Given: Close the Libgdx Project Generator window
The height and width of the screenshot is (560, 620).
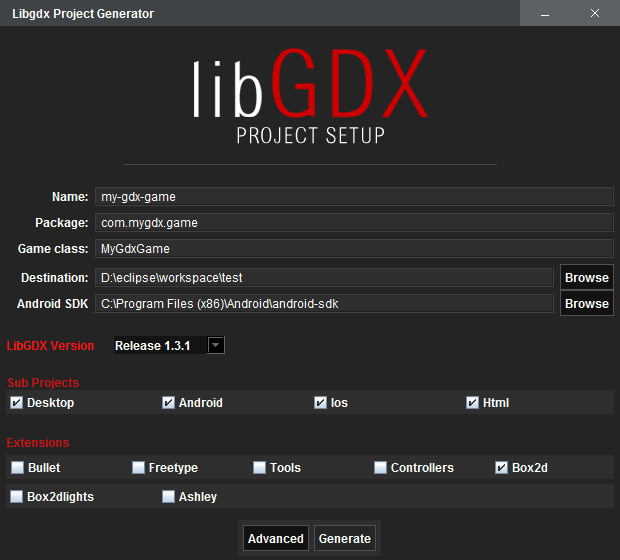Looking at the screenshot, I should (x=595, y=13).
